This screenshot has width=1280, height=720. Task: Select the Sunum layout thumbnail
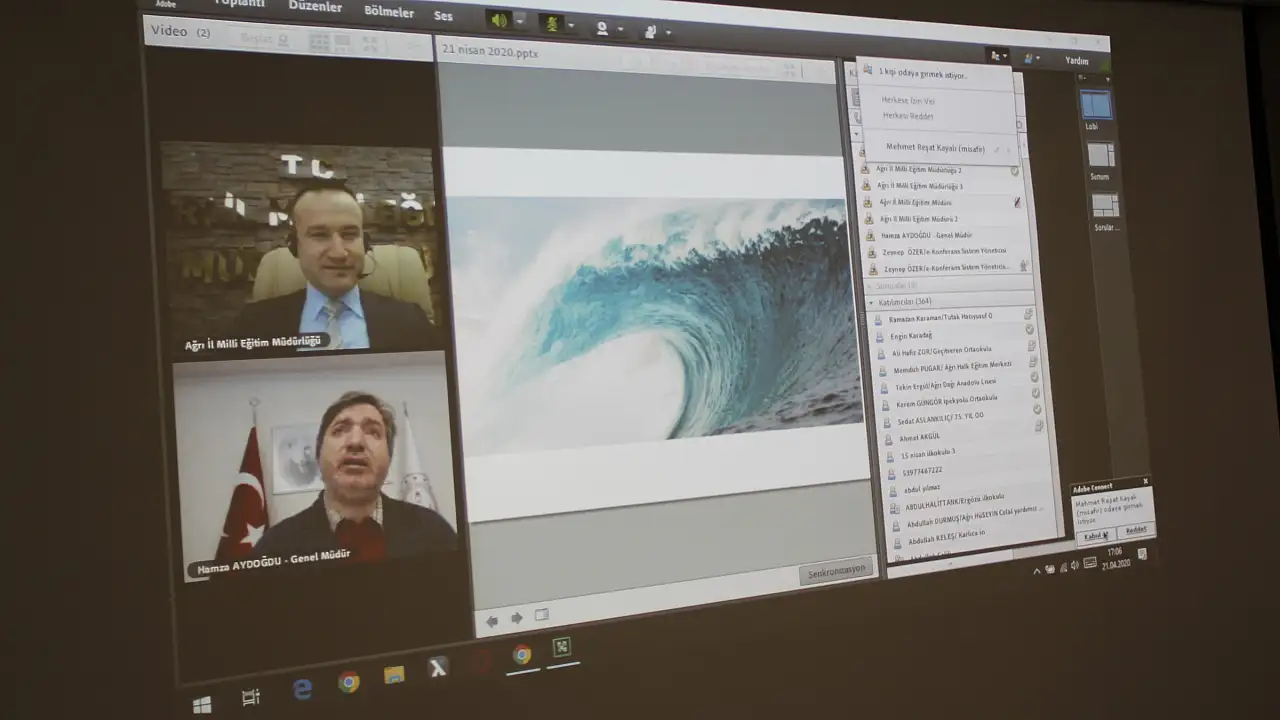click(x=1101, y=156)
